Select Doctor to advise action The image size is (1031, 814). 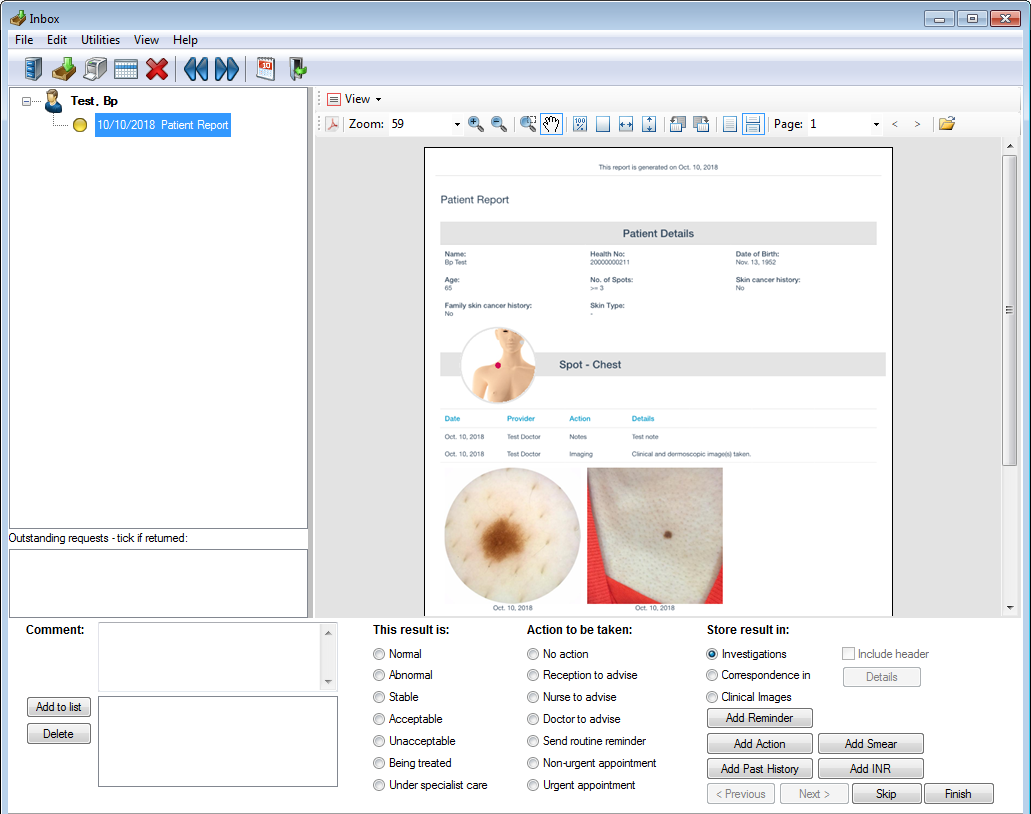(x=533, y=720)
